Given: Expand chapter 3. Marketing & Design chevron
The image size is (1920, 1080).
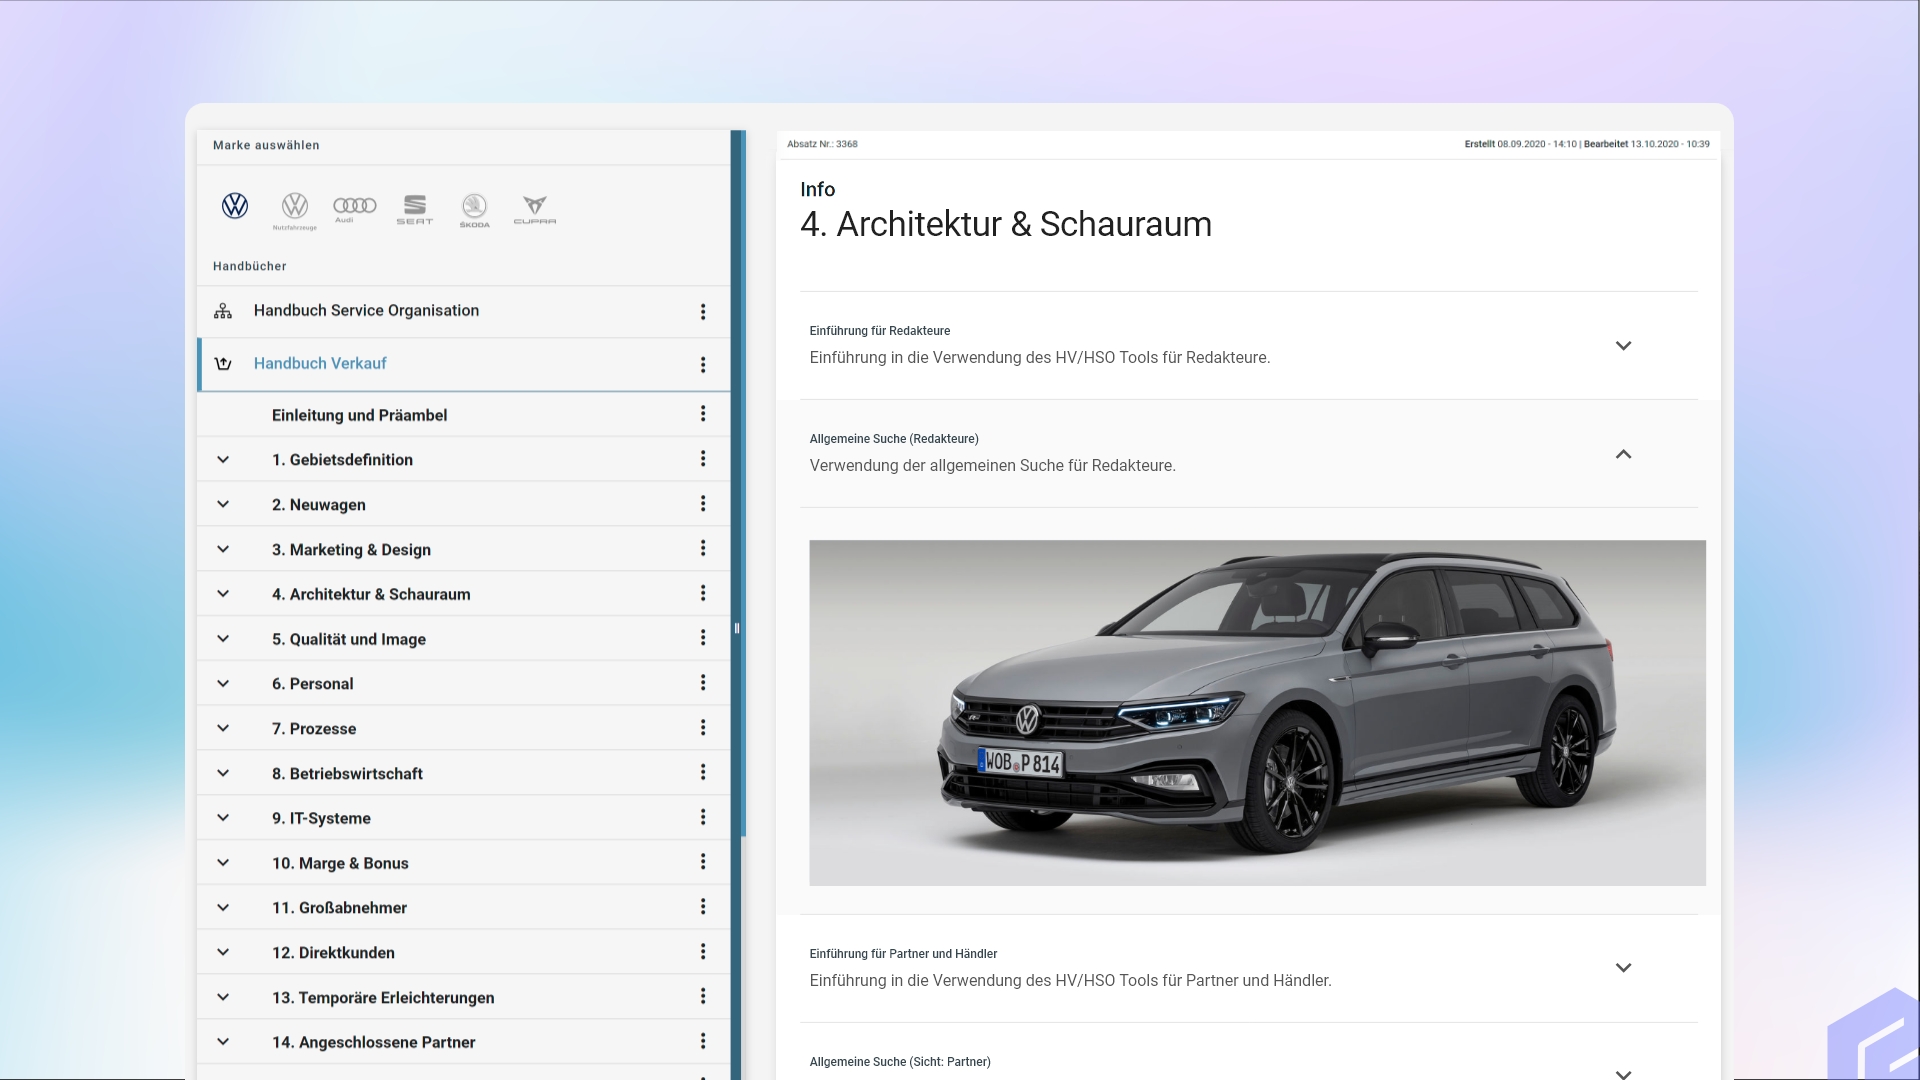Looking at the screenshot, I should (x=223, y=549).
